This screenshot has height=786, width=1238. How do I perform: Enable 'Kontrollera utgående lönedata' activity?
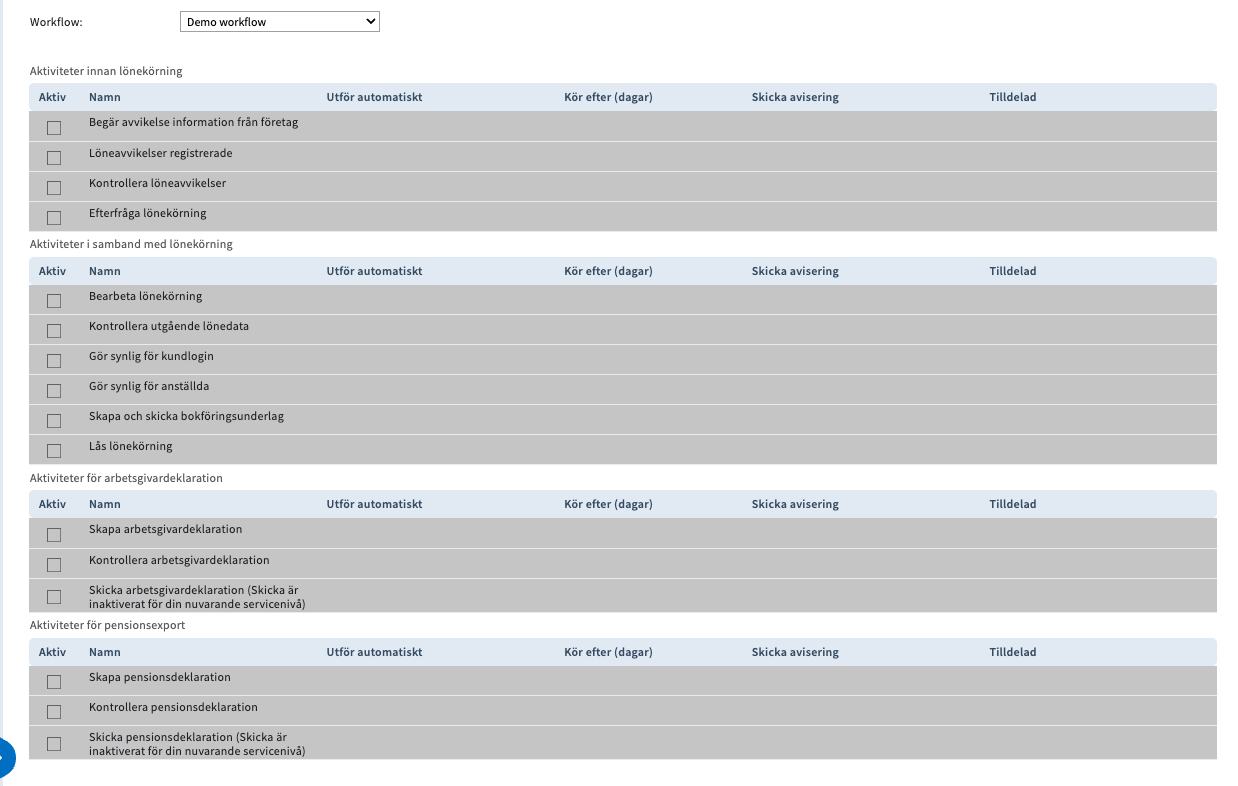point(54,331)
